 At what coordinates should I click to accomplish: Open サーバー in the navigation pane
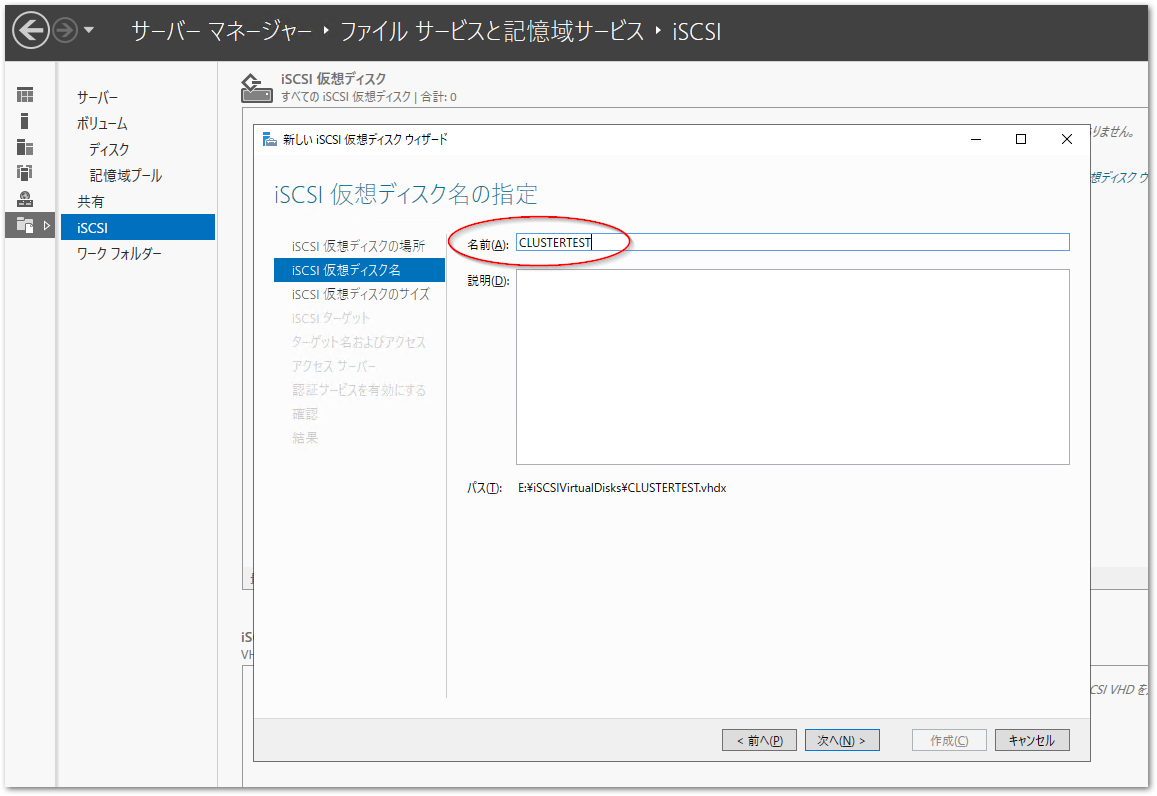click(x=97, y=97)
